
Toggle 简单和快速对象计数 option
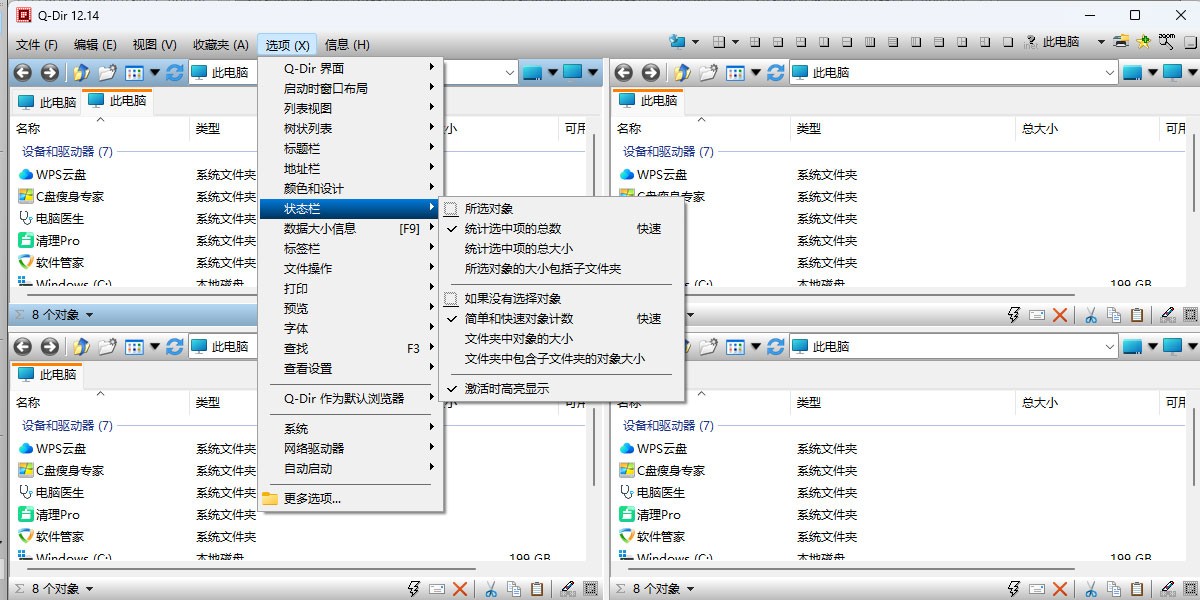519,319
